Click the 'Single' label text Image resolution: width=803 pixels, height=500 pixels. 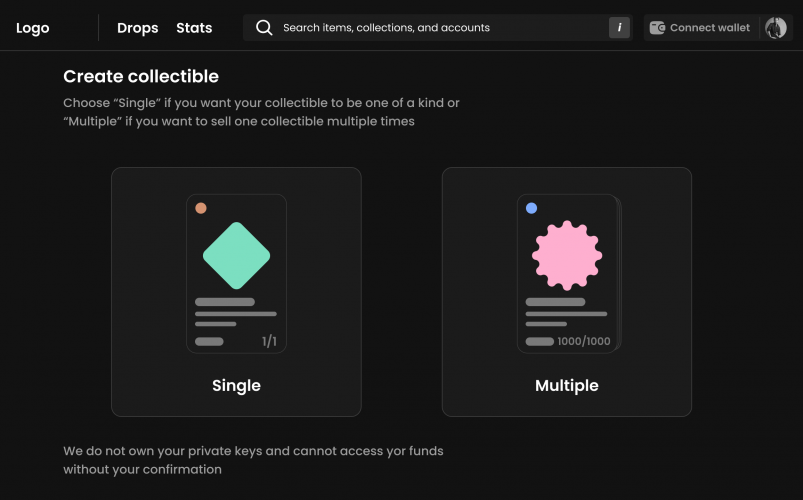point(236,385)
